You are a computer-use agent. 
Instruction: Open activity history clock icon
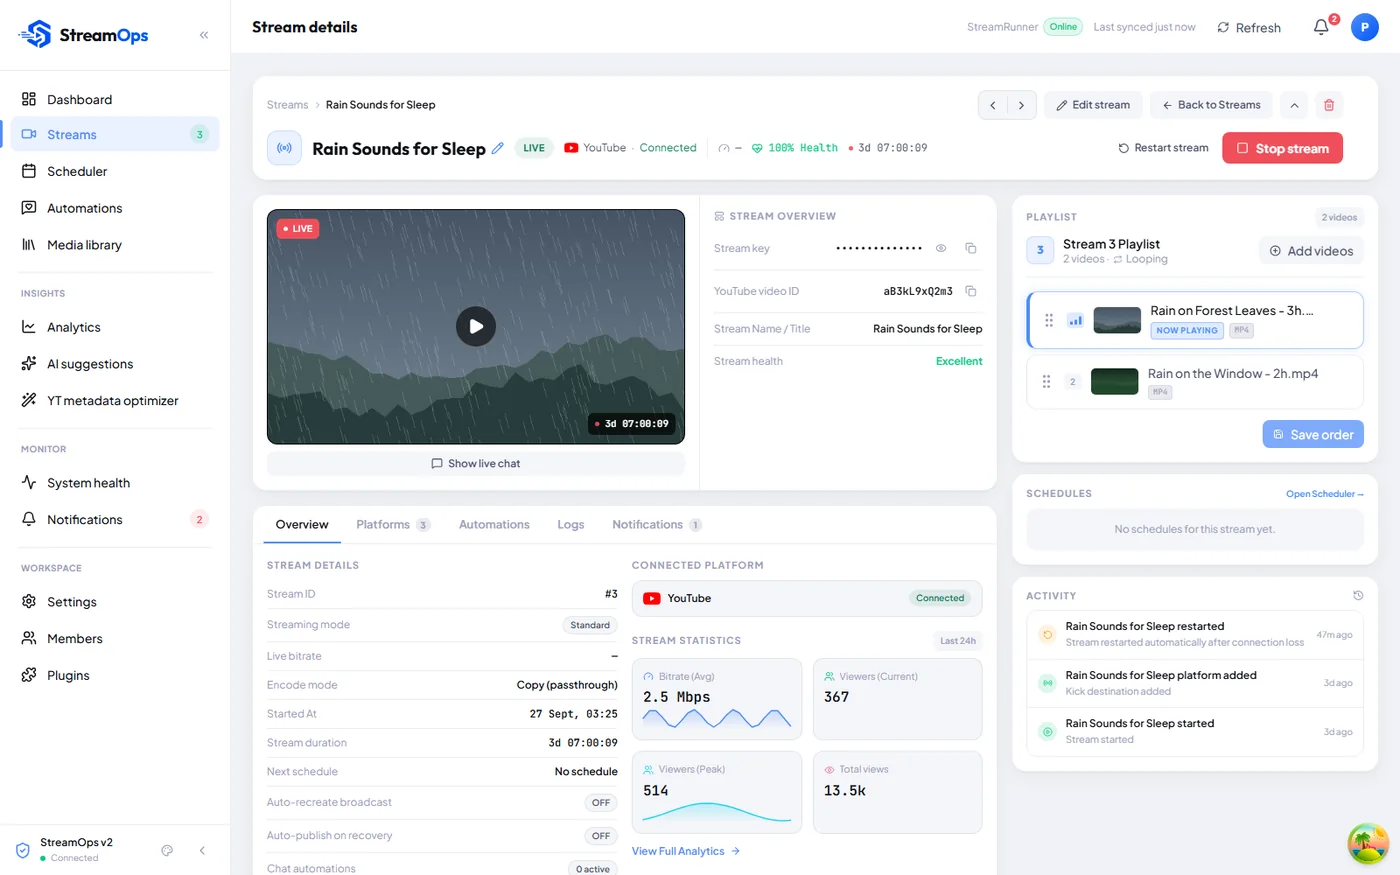(1358, 596)
